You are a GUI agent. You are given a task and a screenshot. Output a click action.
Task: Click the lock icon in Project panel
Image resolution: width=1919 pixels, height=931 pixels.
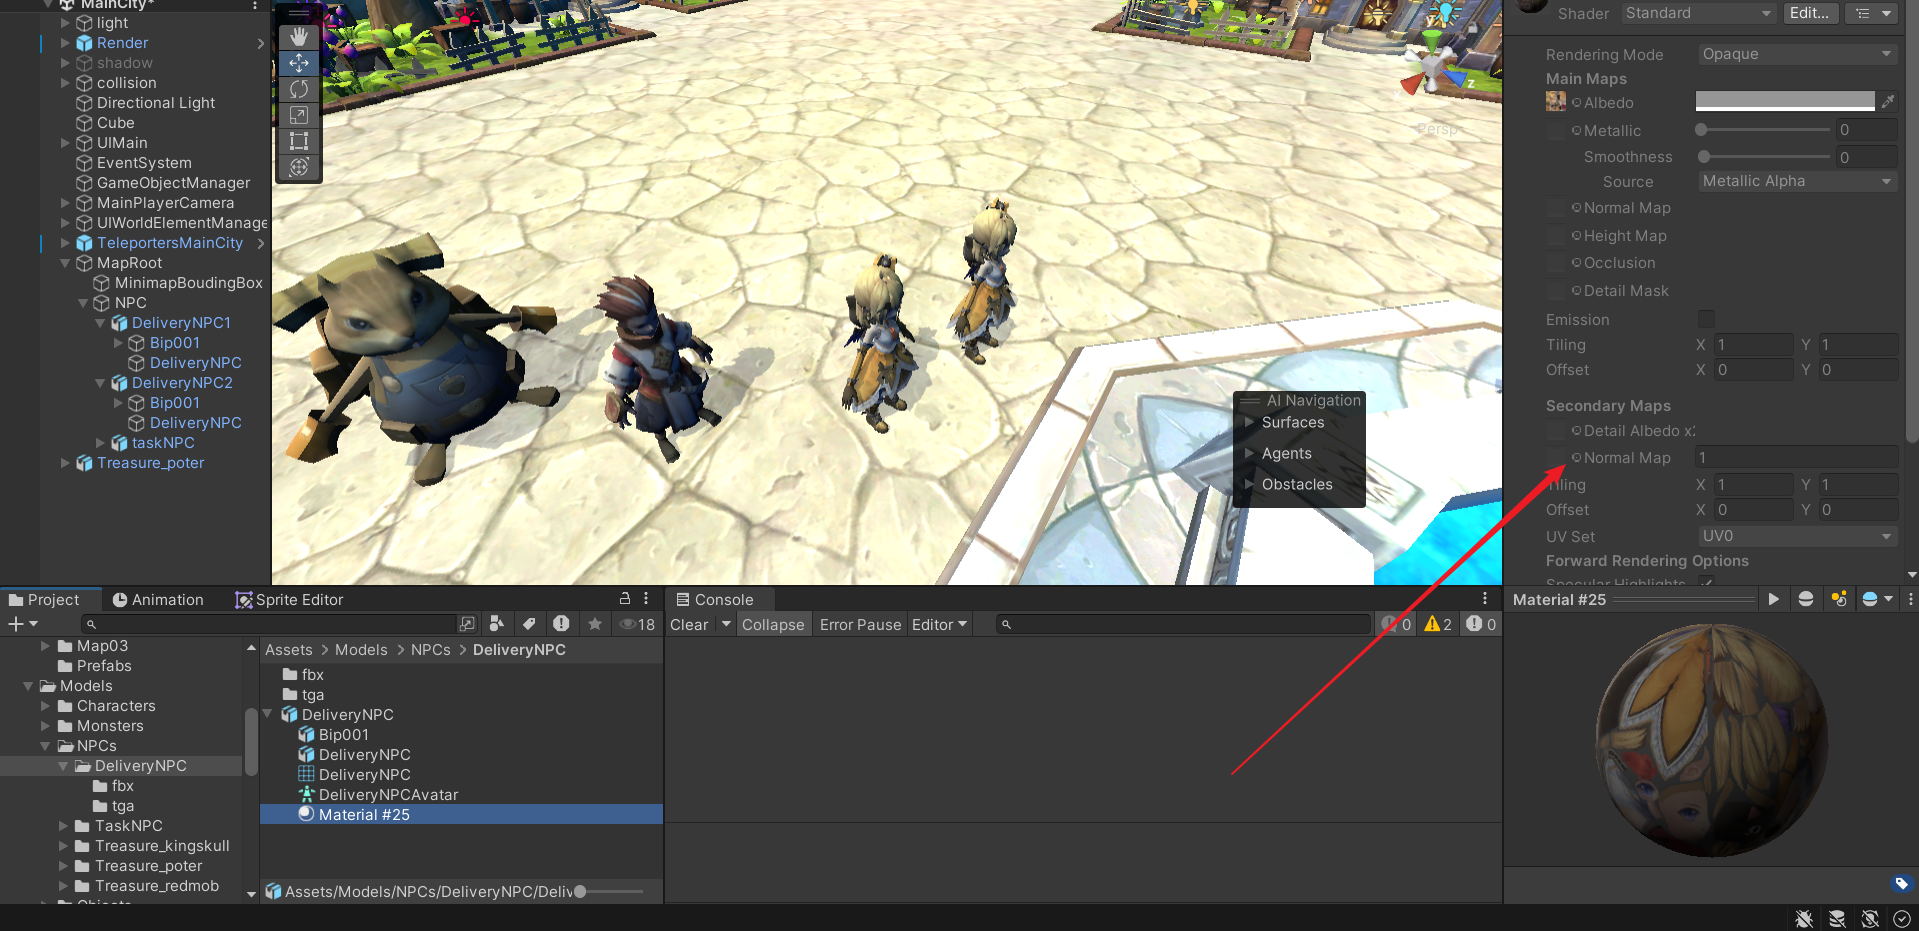coord(625,599)
